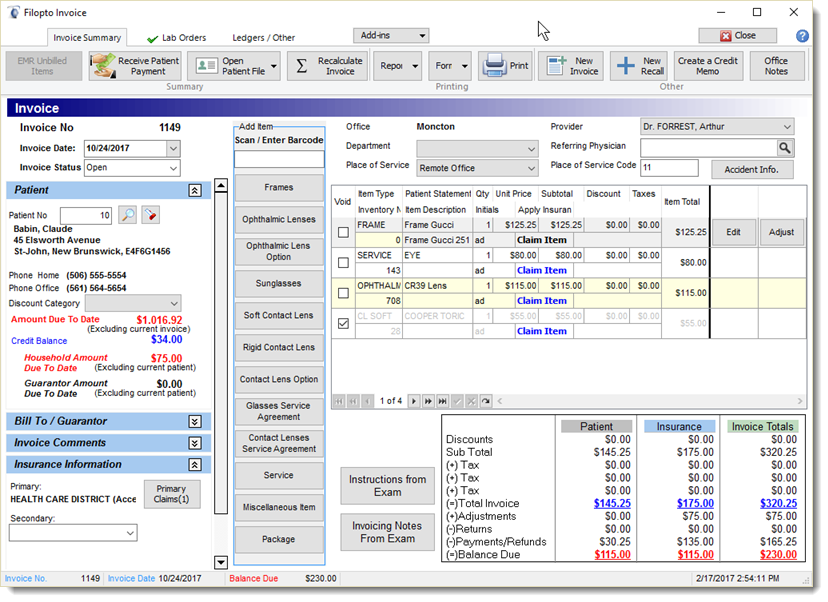Jump to next page of grid records
The height and width of the screenshot is (602, 828).
pos(428,401)
